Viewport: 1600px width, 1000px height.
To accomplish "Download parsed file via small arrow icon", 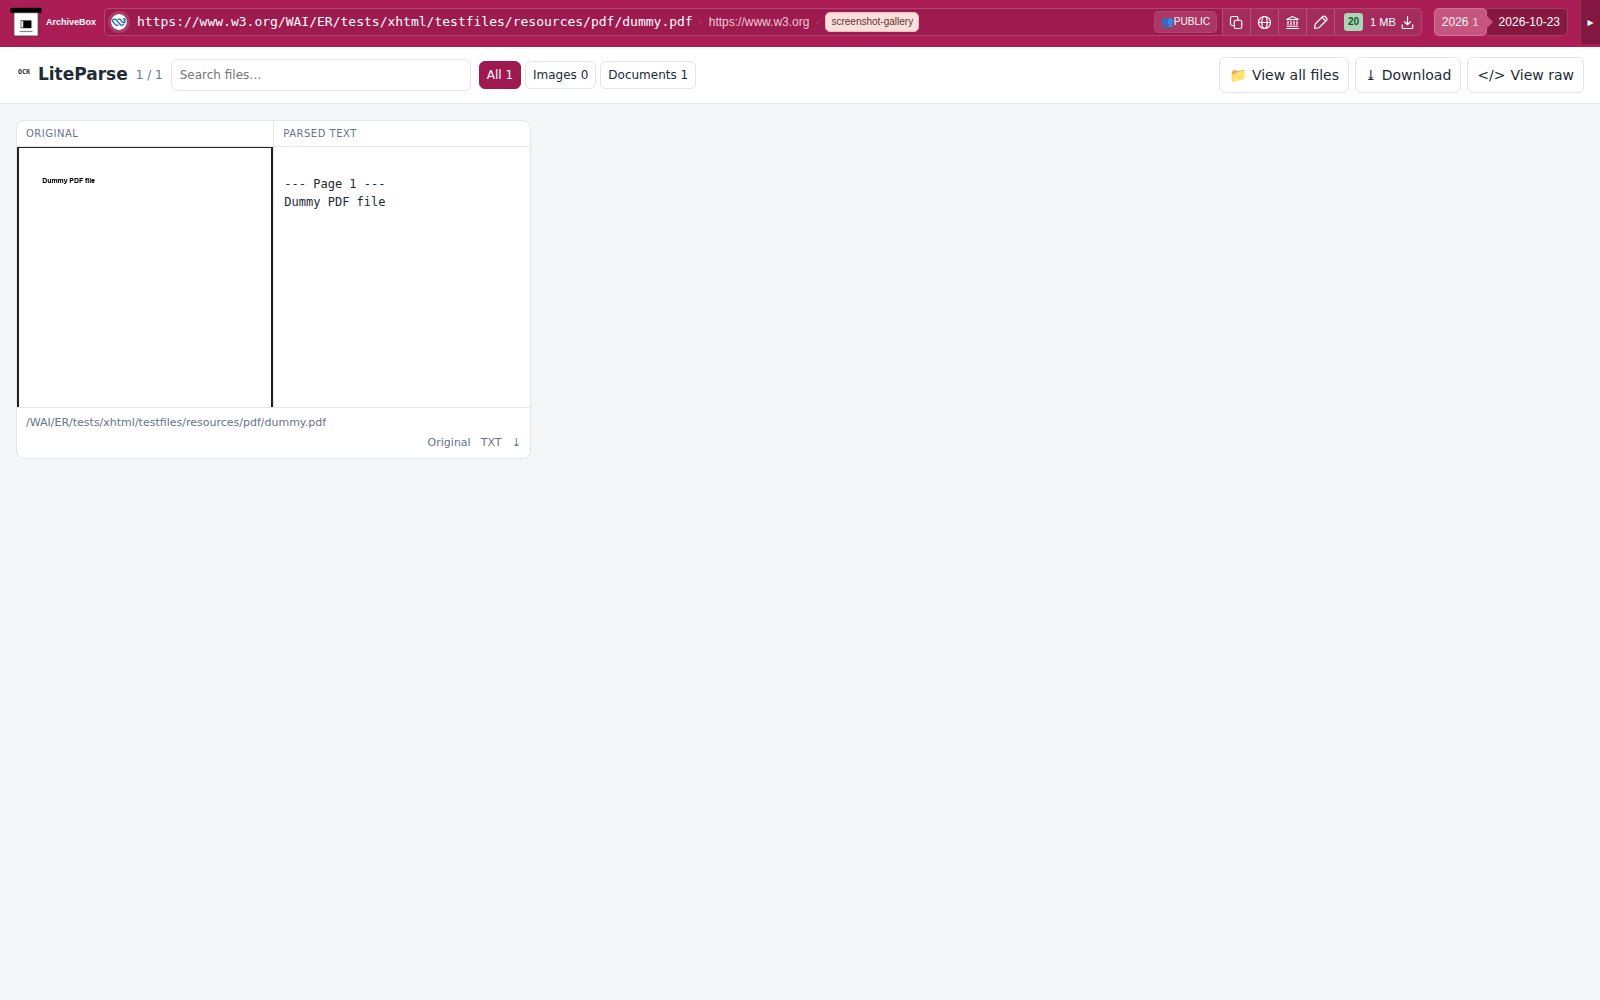I will (x=516, y=442).
